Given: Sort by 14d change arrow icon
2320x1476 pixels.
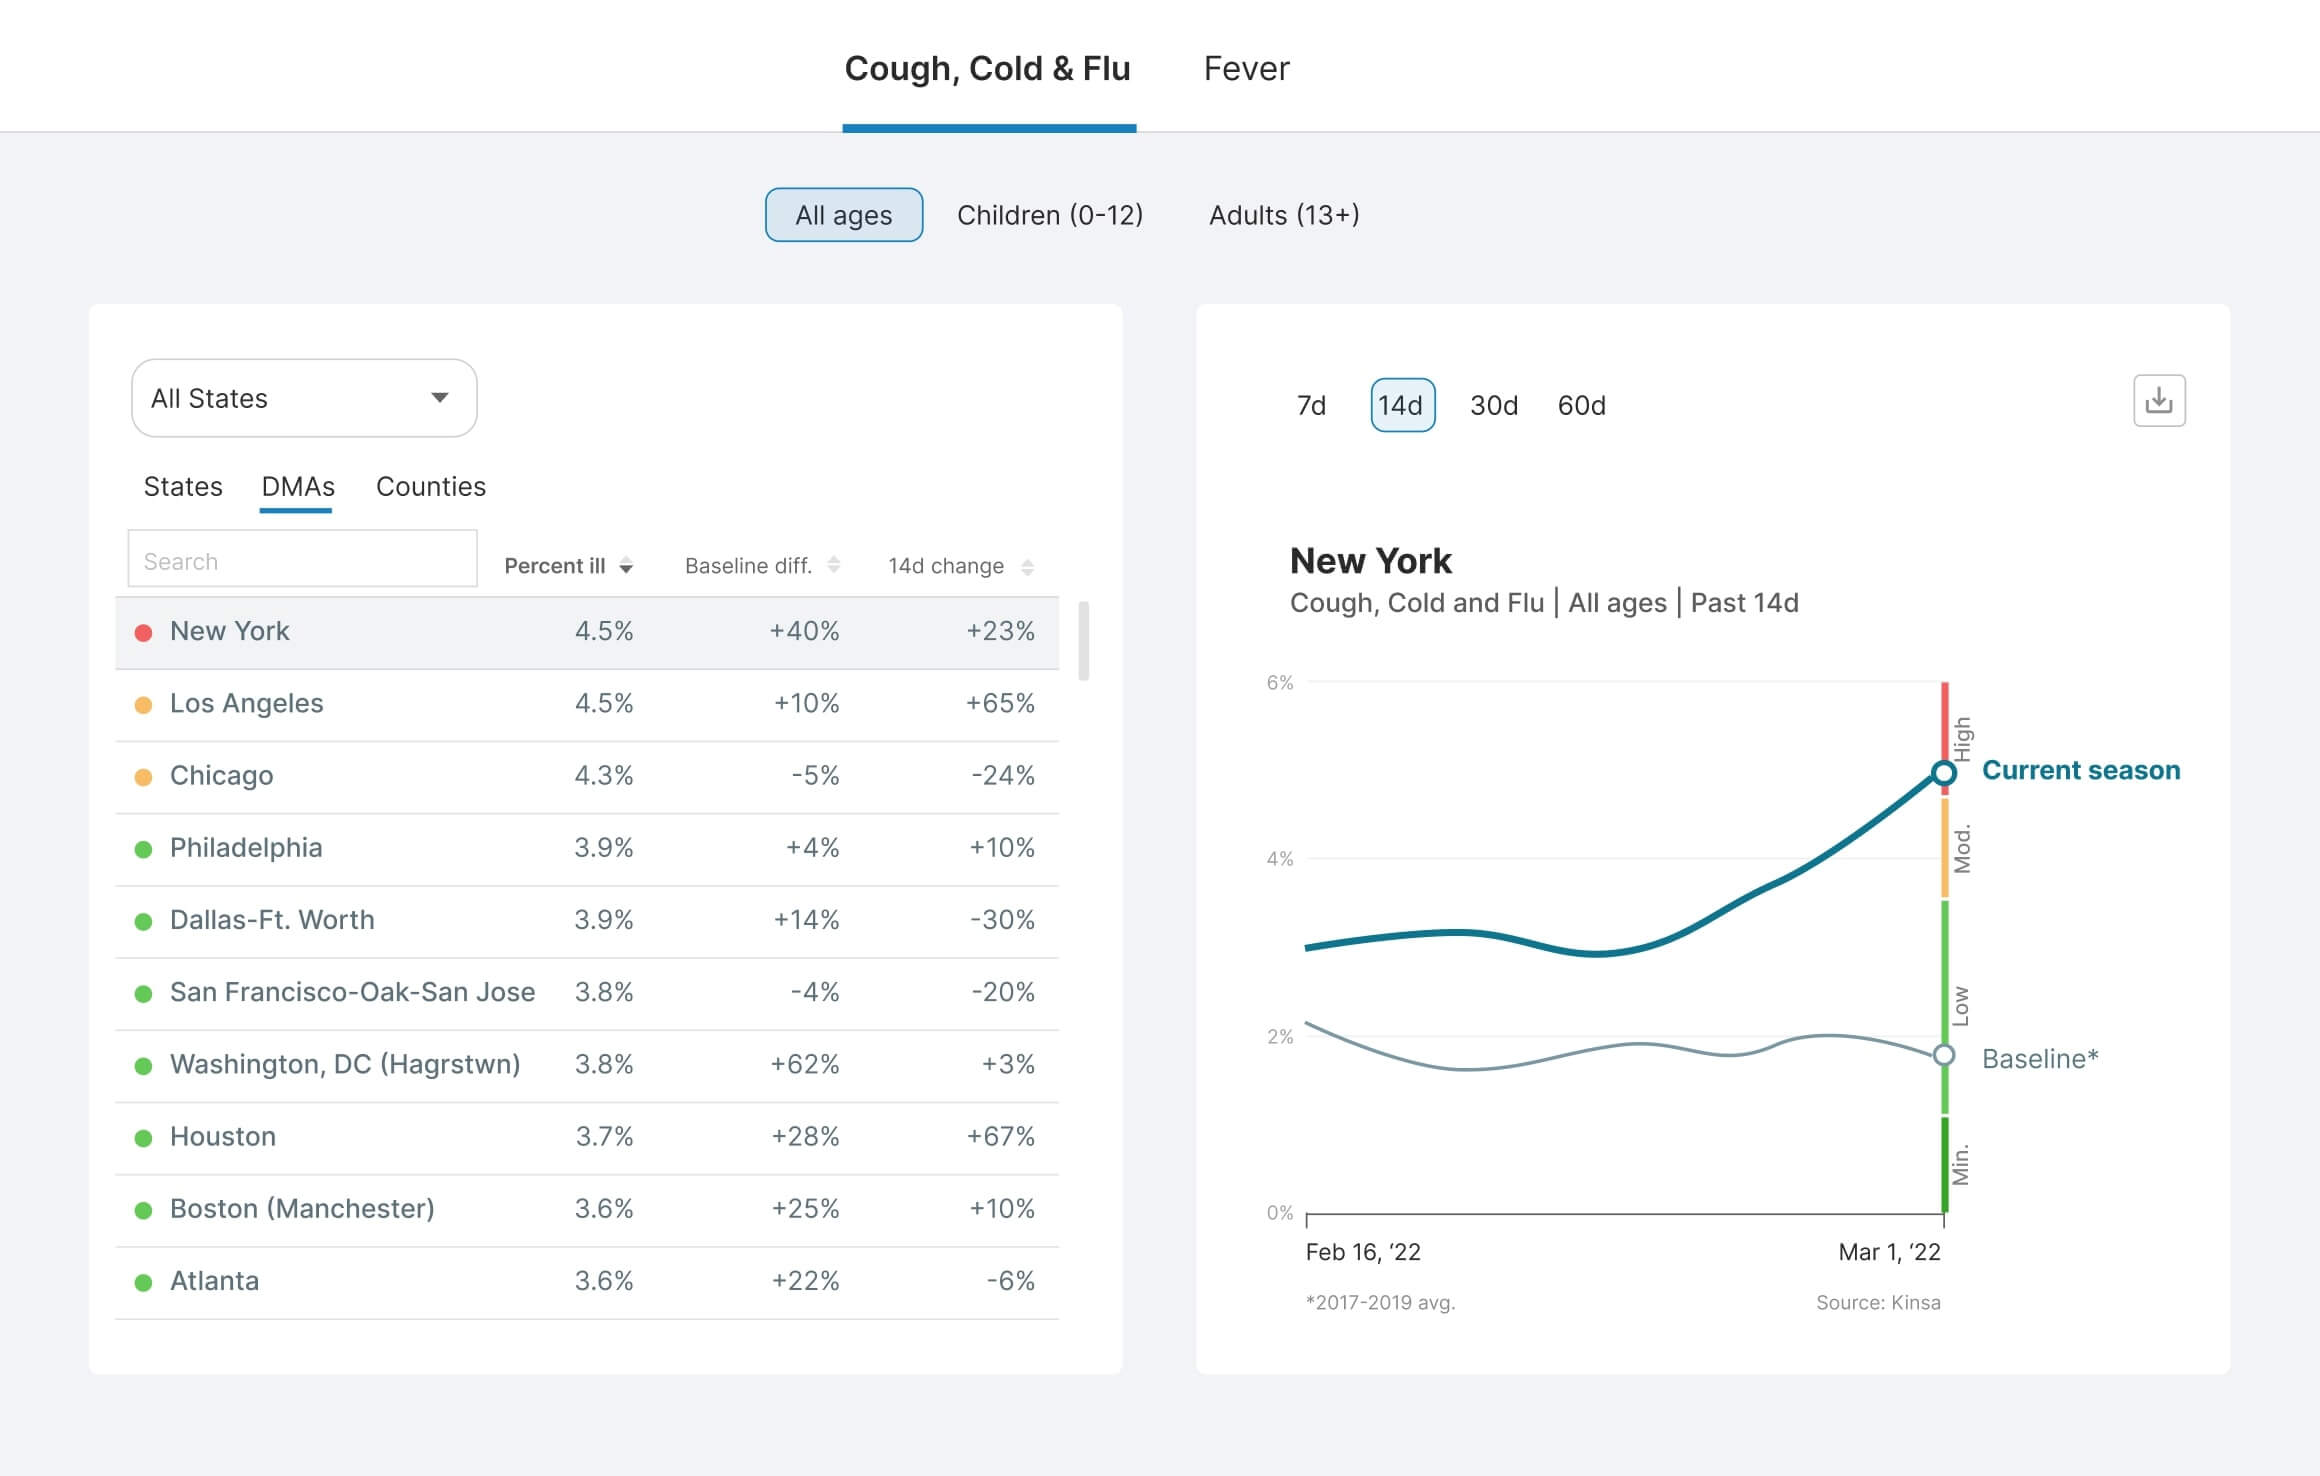Looking at the screenshot, I should 1027,567.
